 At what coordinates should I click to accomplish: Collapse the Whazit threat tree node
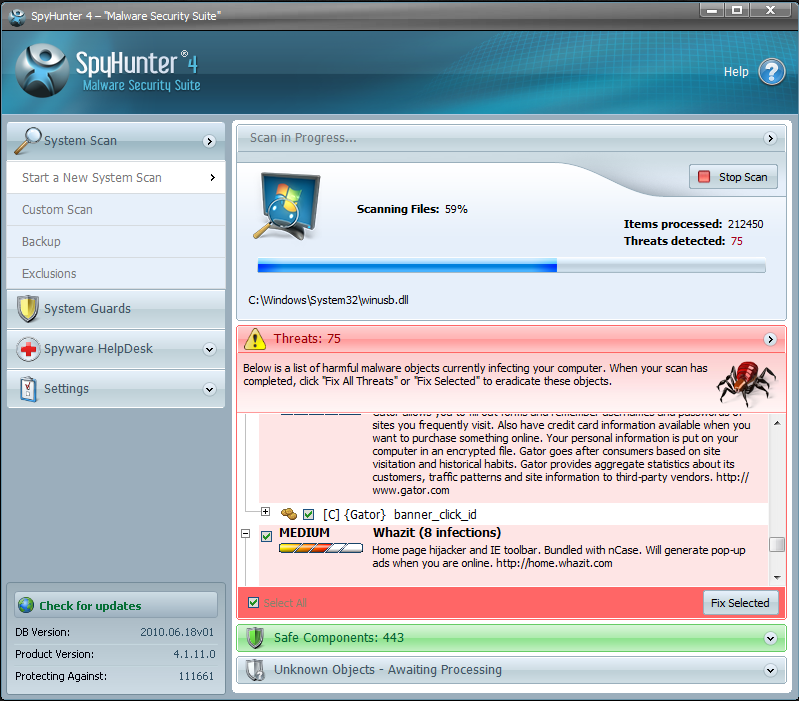tap(246, 533)
